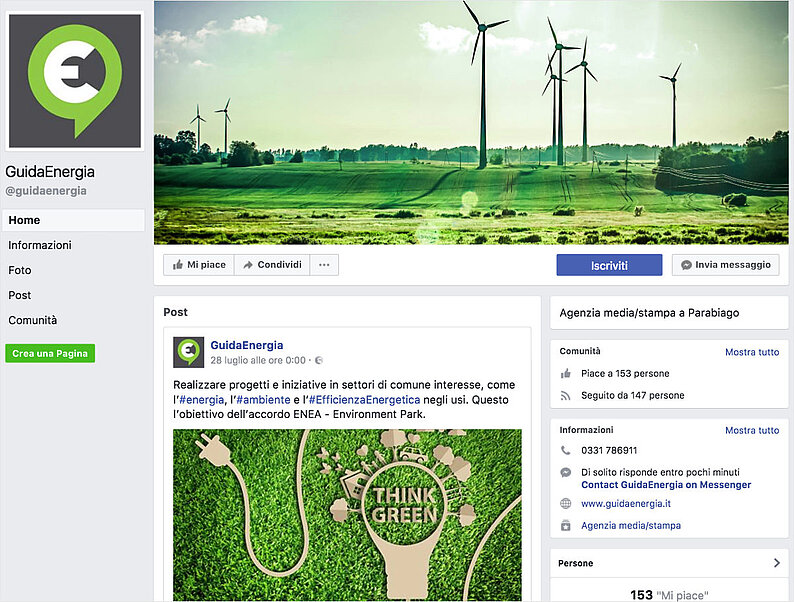Click the thumbs-up icon in Comunità panel
This screenshot has height=602, width=794.
pyautogui.click(x=566, y=374)
